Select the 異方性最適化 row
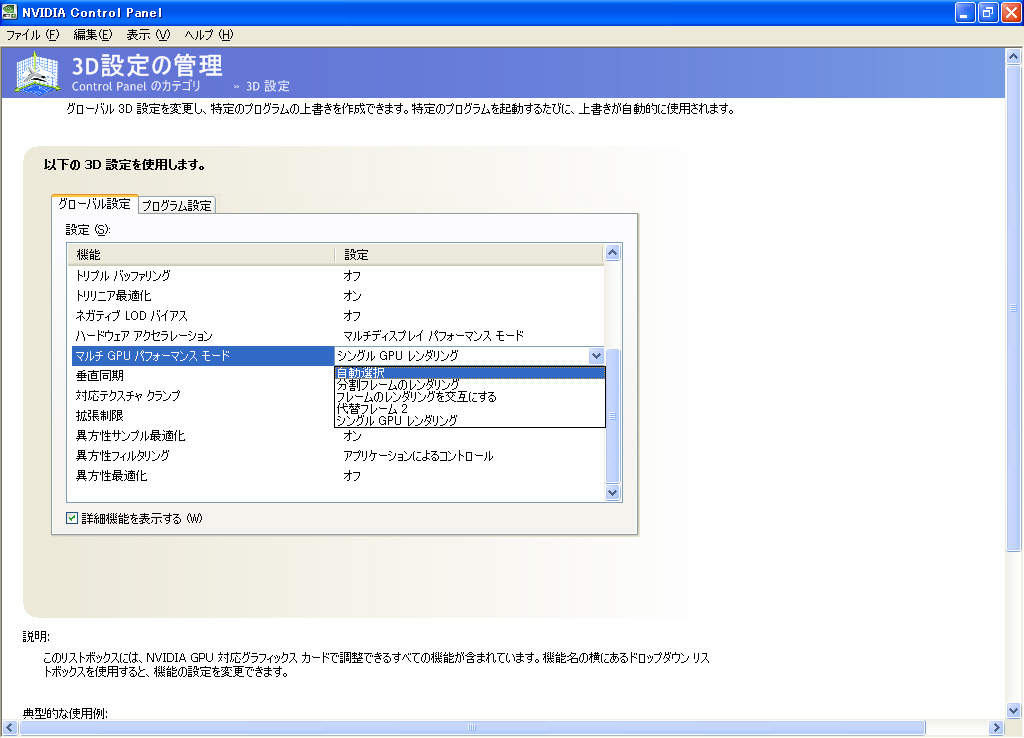The height and width of the screenshot is (738, 1024). point(336,475)
